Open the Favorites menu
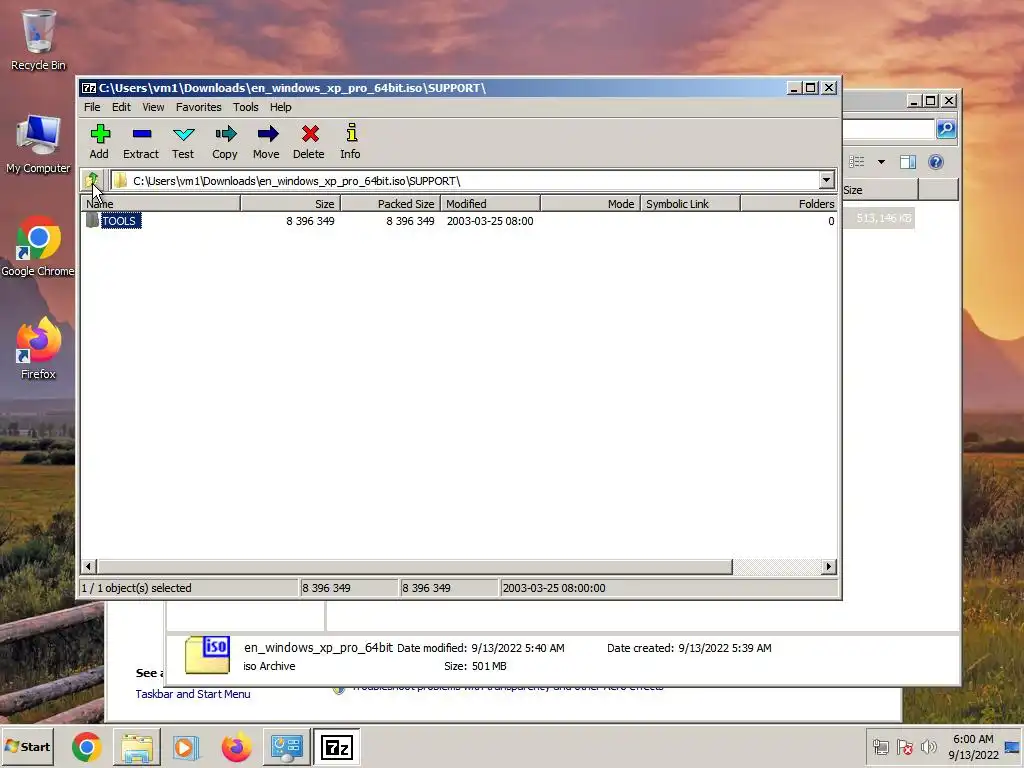 click(x=199, y=107)
